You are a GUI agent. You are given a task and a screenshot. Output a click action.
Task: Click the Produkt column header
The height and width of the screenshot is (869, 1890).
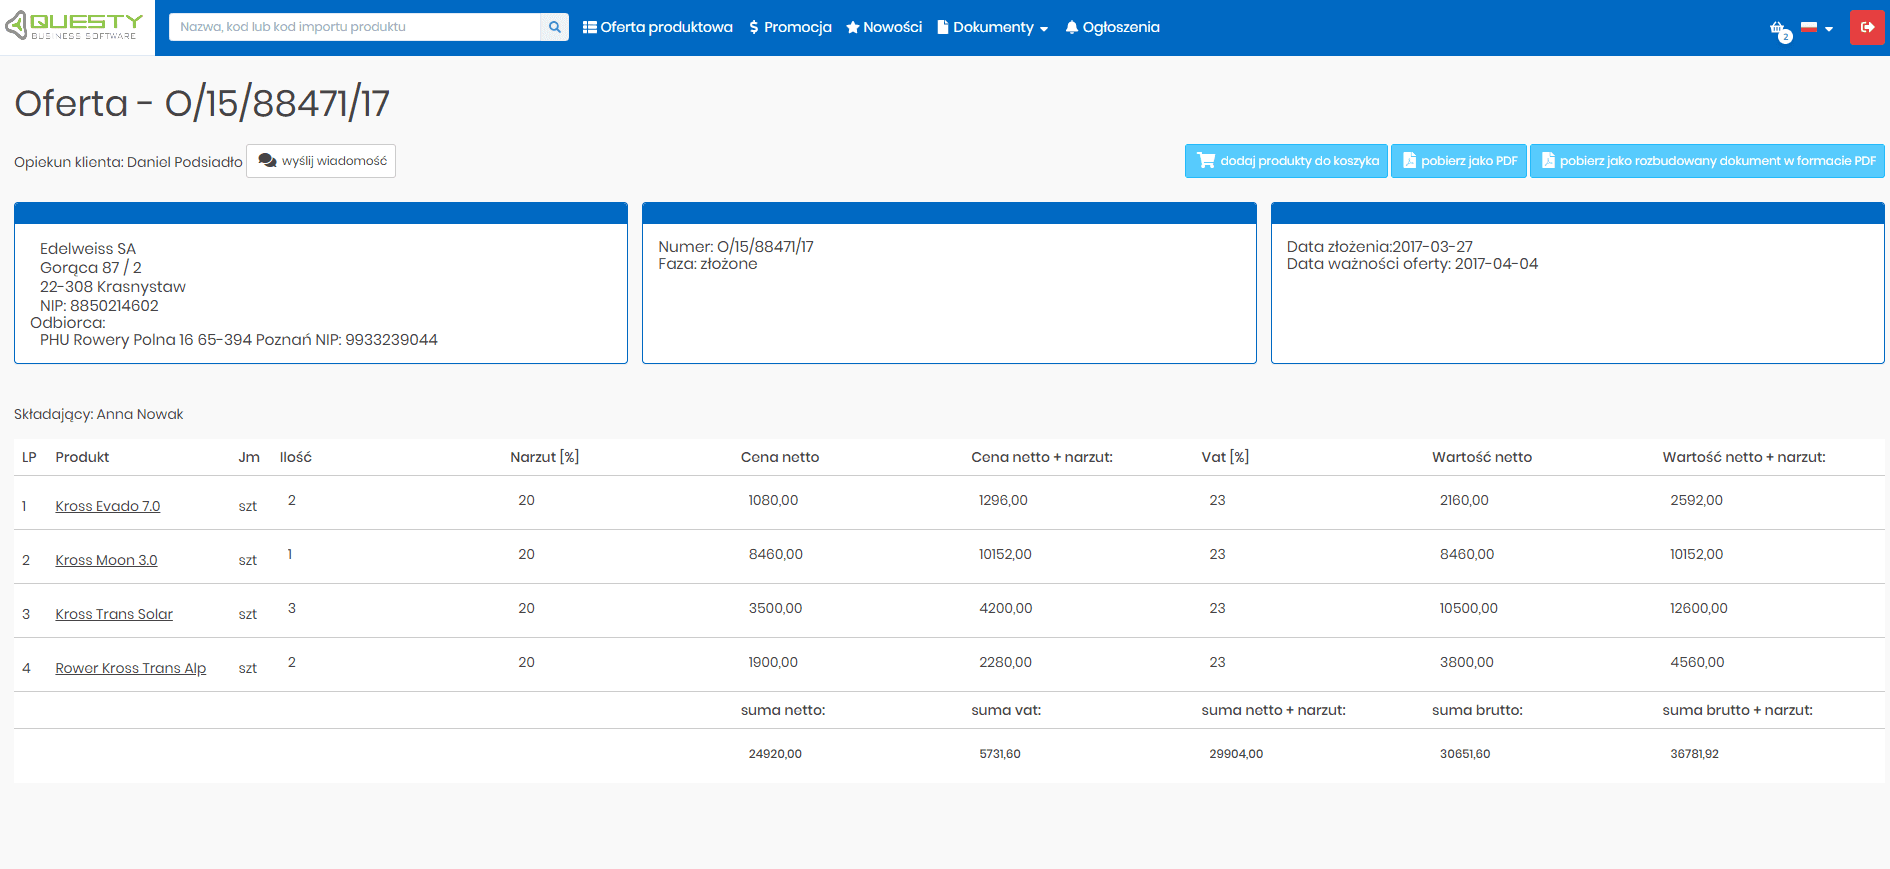(82, 457)
